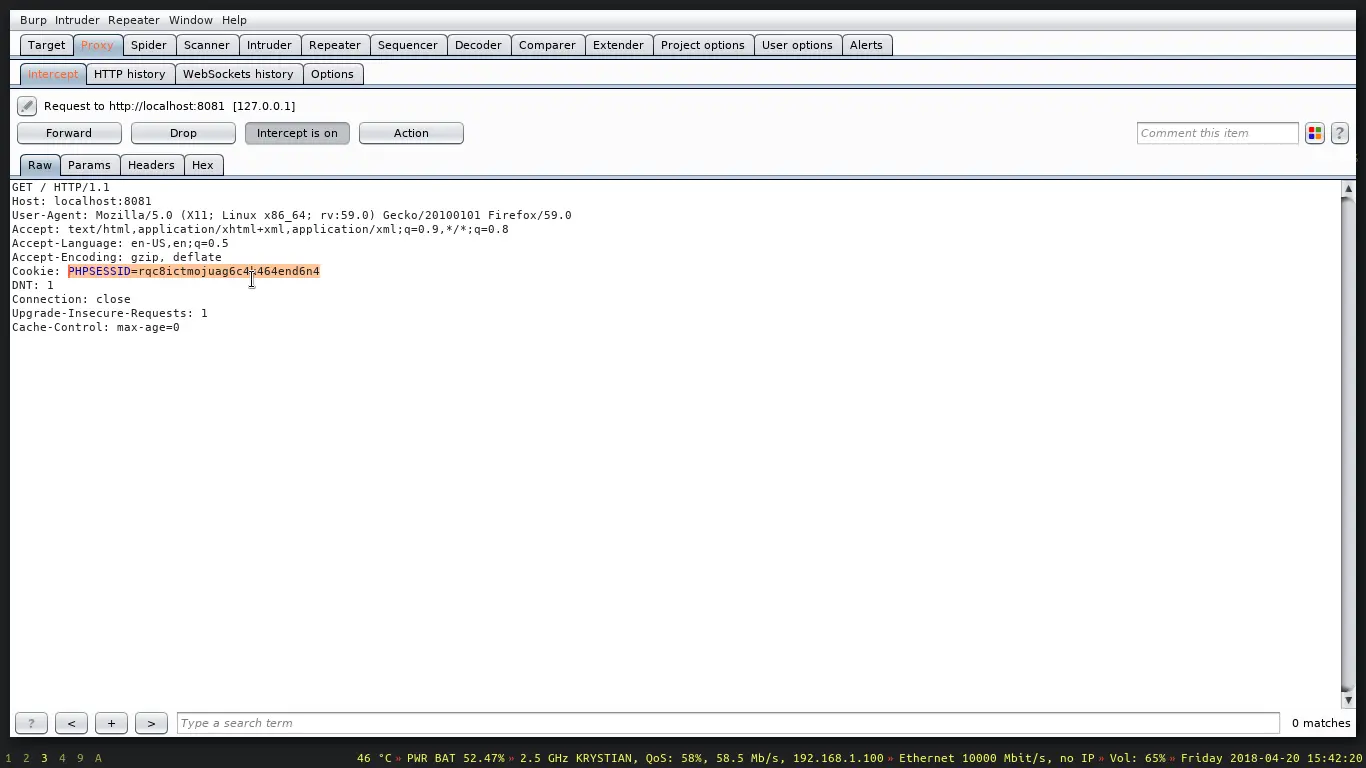Open the Action options
1366x768 pixels.
(x=411, y=132)
